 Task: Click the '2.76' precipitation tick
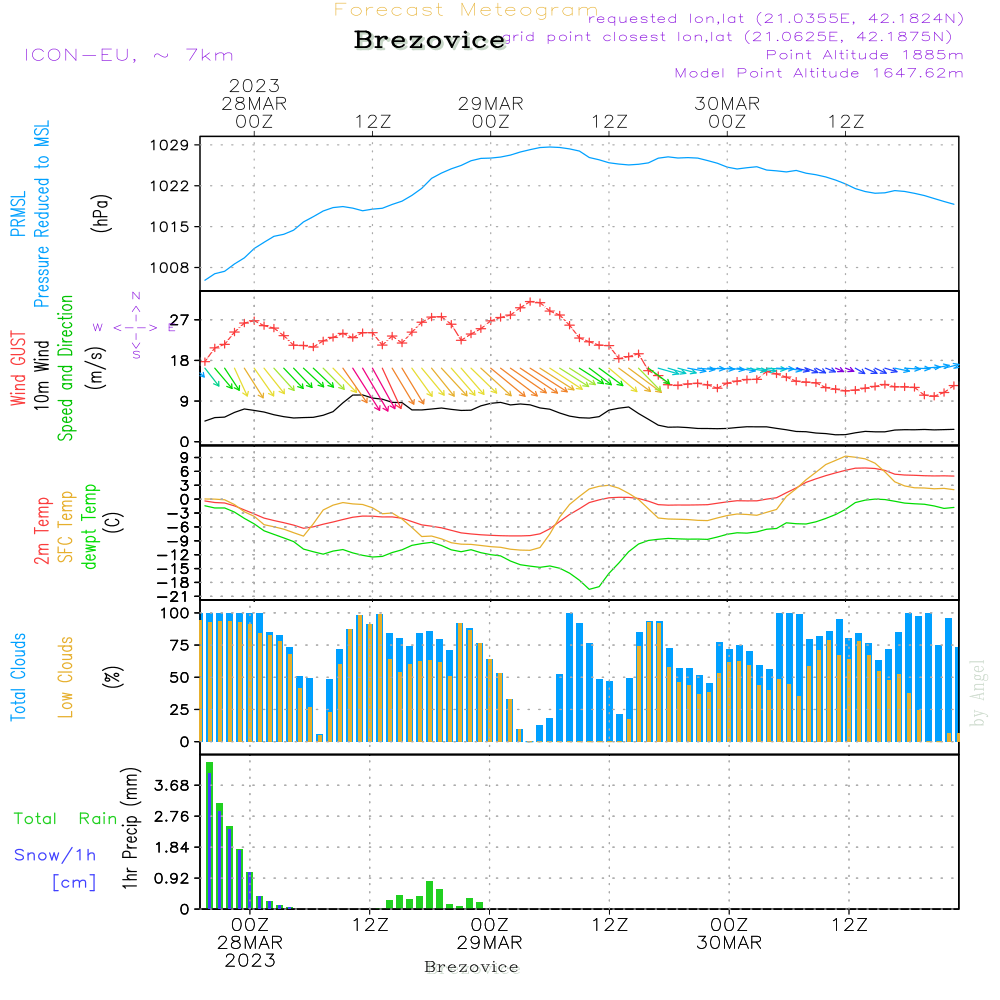(172, 816)
